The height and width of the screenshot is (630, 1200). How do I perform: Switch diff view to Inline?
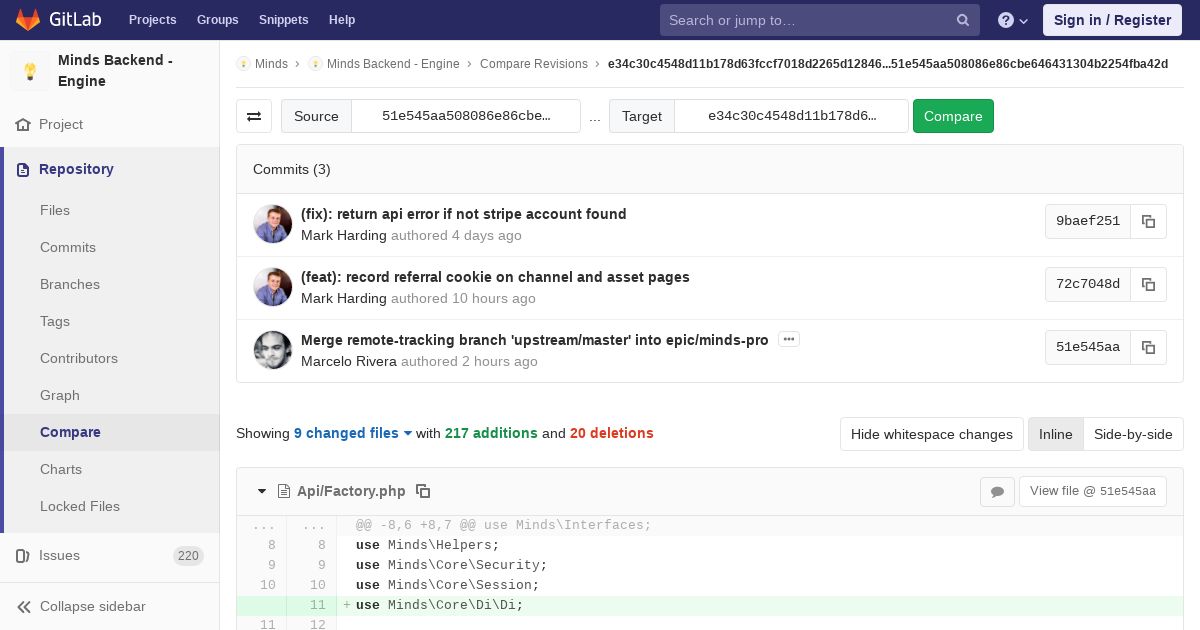(1055, 434)
